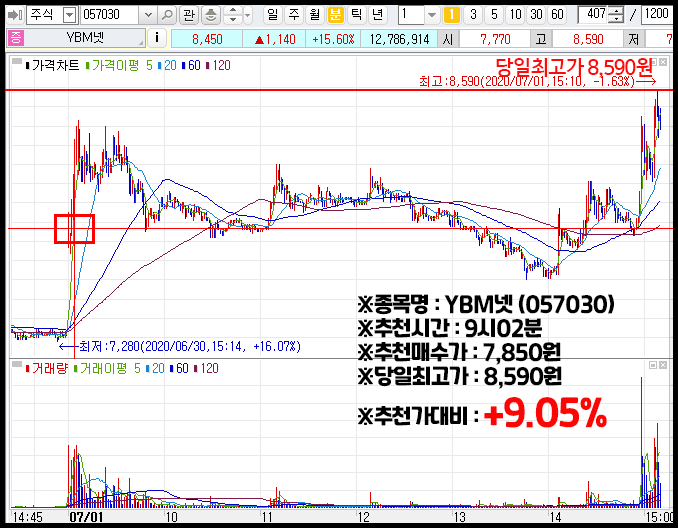The height and width of the screenshot is (528, 678).
Task: Click the i stock info button
Action: click(157, 38)
